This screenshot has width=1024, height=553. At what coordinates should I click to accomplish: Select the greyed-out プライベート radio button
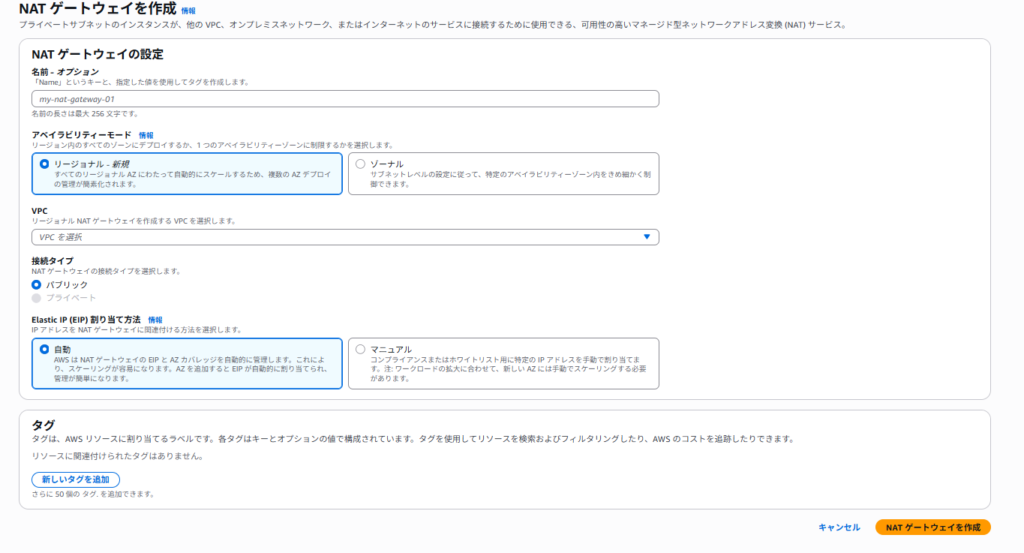pyautogui.click(x=37, y=298)
